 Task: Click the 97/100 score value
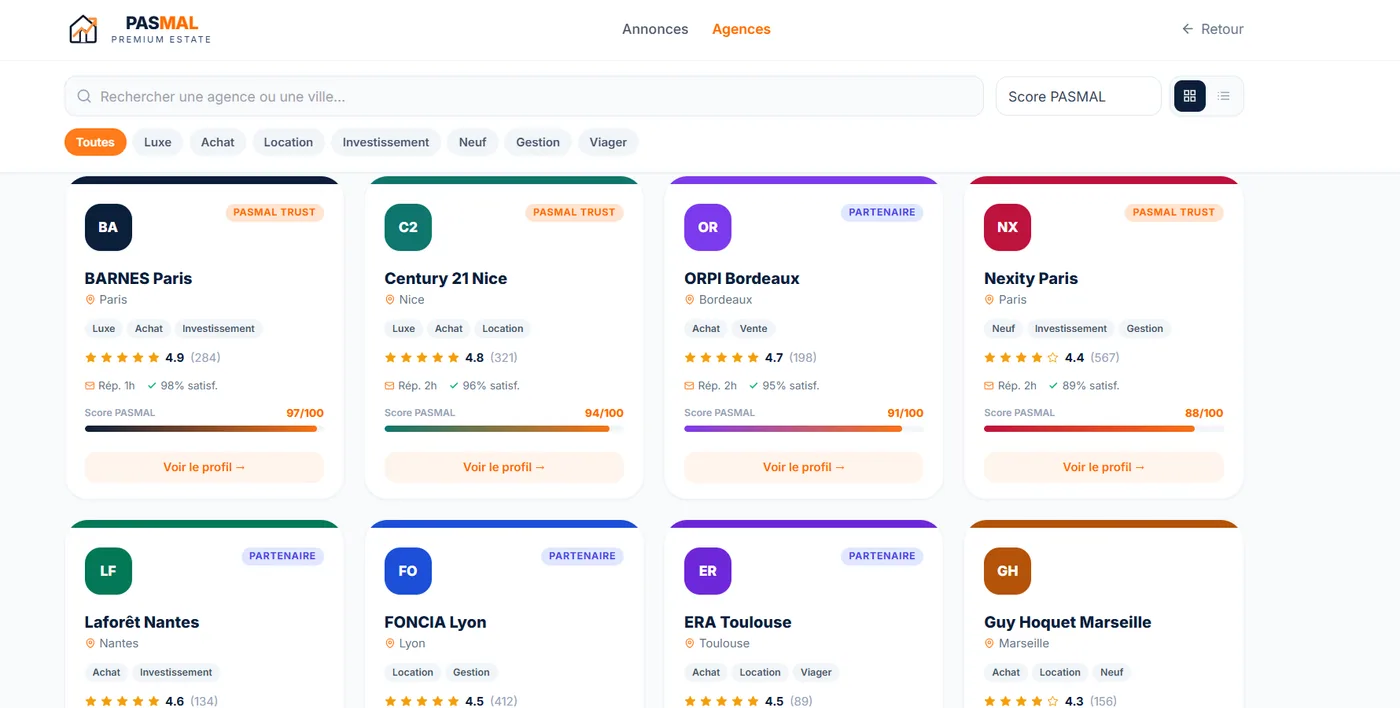(x=305, y=413)
